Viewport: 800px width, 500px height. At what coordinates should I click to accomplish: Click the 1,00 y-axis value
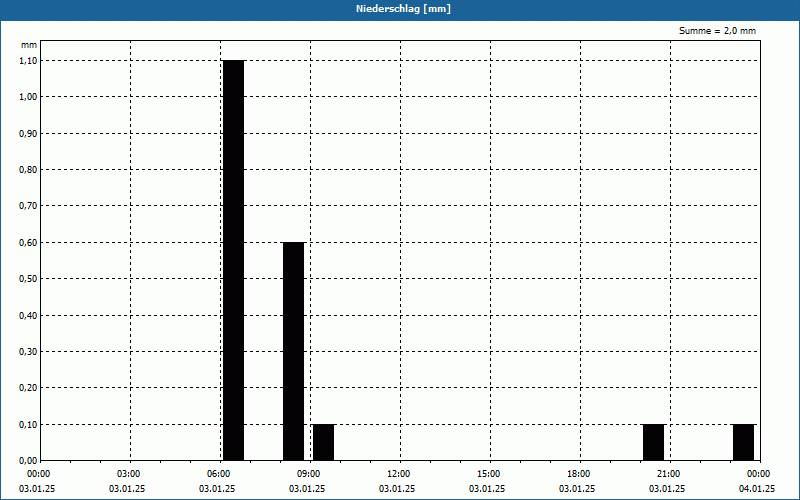28,97
